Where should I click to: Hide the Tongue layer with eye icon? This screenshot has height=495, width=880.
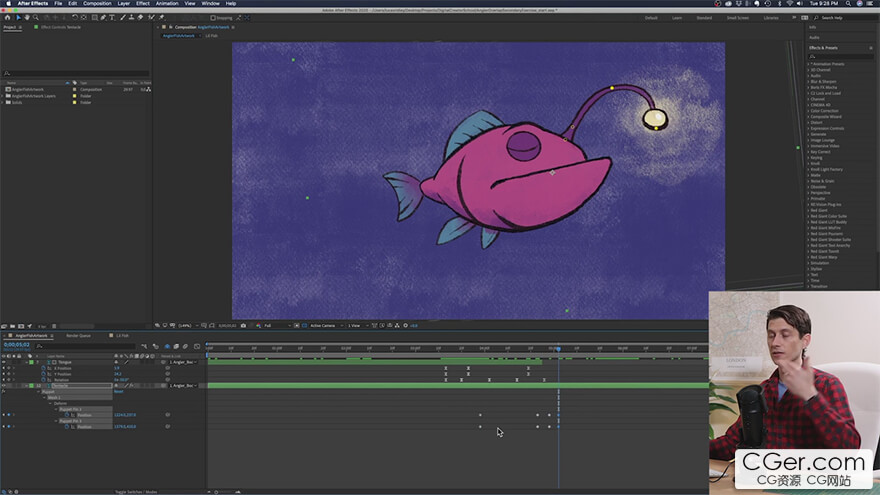pos(4,362)
